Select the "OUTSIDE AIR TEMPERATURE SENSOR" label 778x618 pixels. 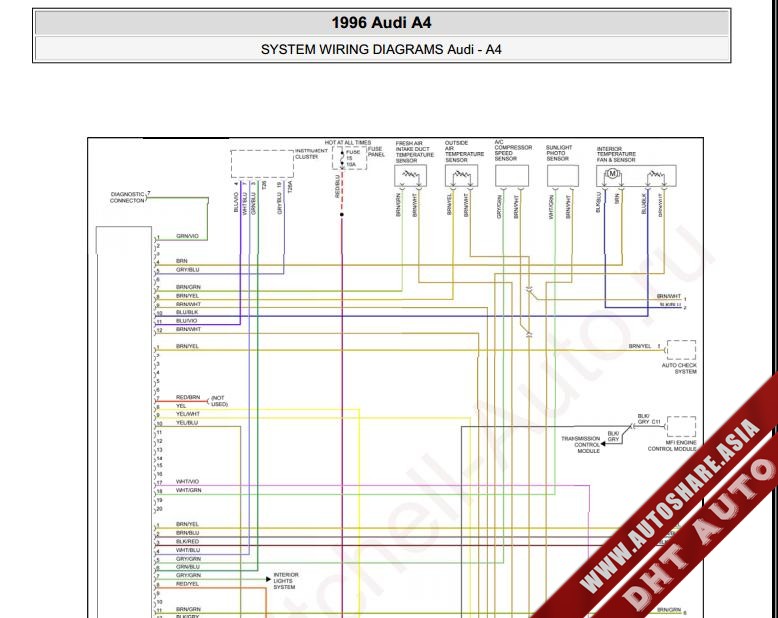[x=464, y=151]
